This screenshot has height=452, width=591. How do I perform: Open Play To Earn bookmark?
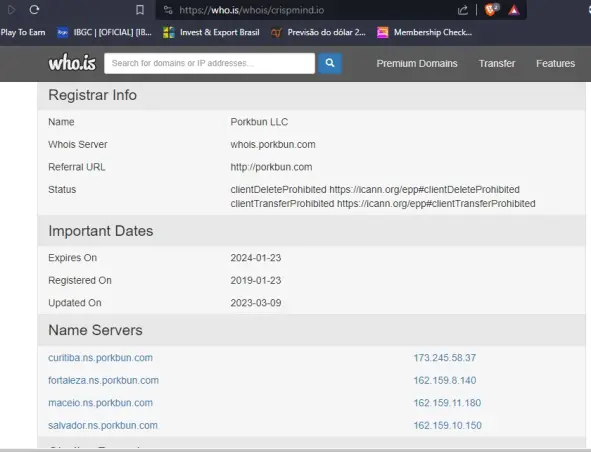pyautogui.click(x=23, y=32)
